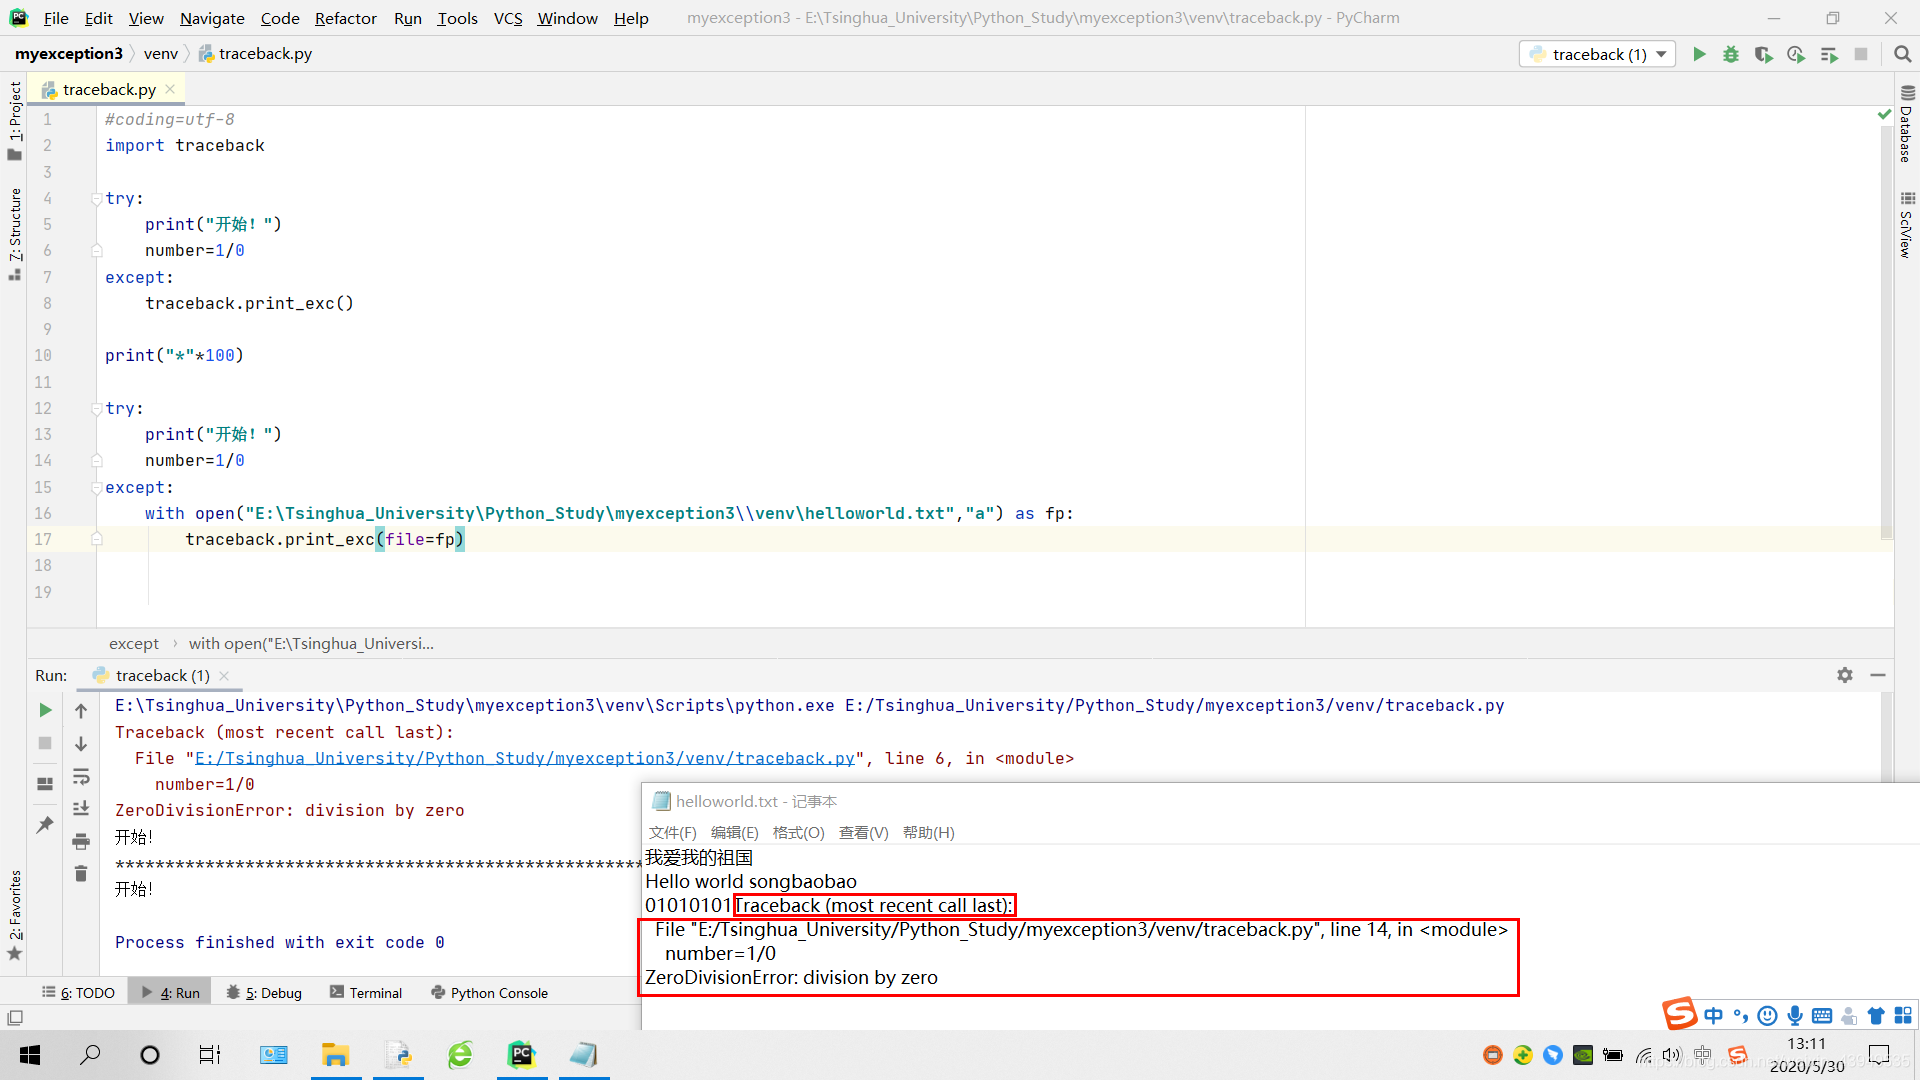The width and height of the screenshot is (1920, 1080).
Task: Close the traceback.py editor tab
Action: click(170, 89)
